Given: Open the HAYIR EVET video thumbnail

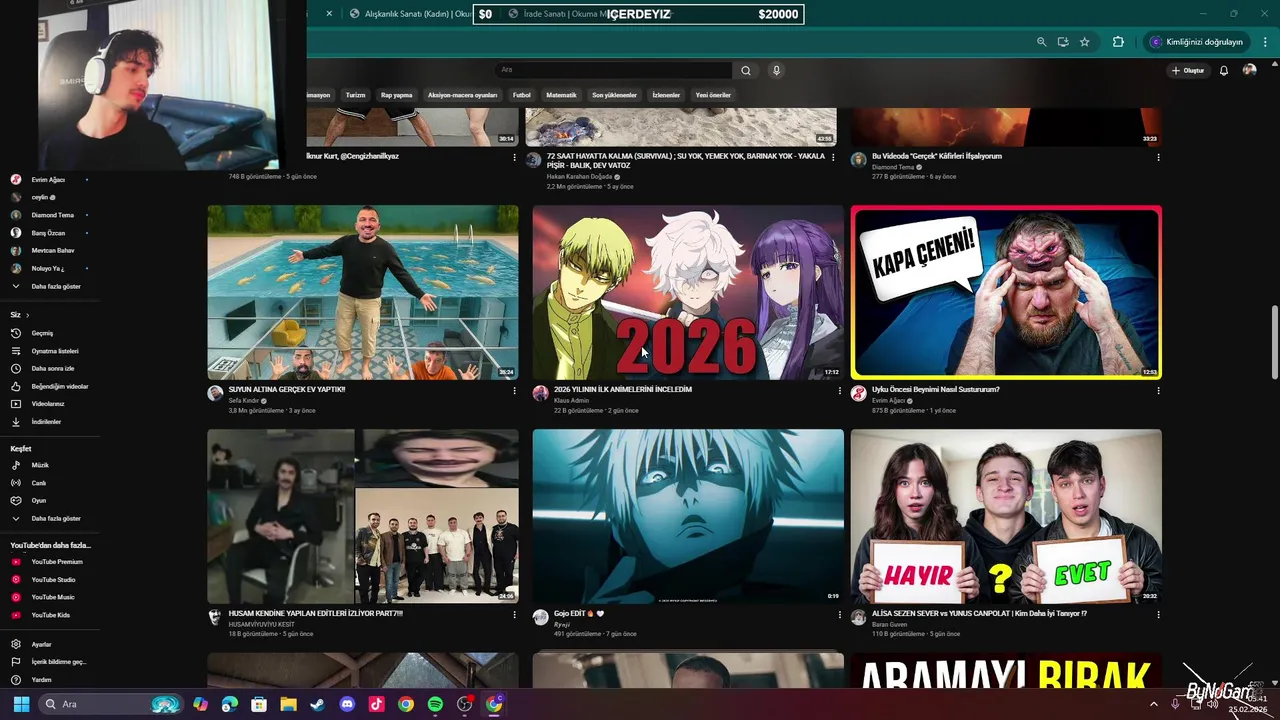Looking at the screenshot, I should (1006, 516).
